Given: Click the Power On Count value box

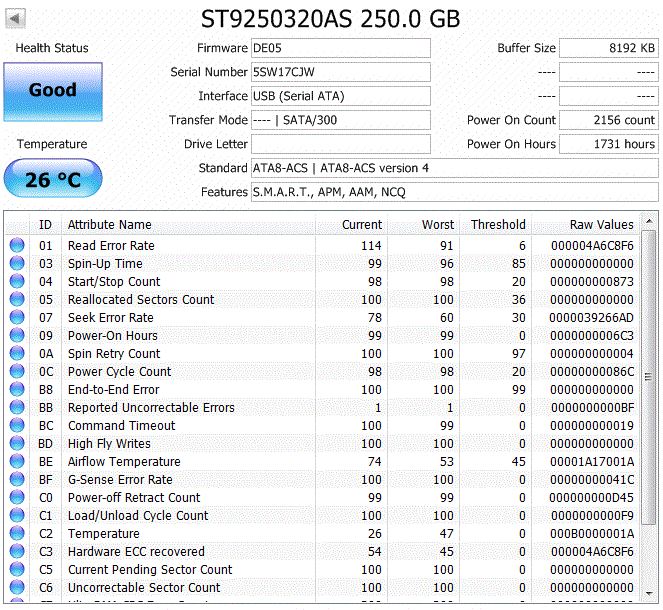Looking at the screenshot, I should (x=608, y=120).
